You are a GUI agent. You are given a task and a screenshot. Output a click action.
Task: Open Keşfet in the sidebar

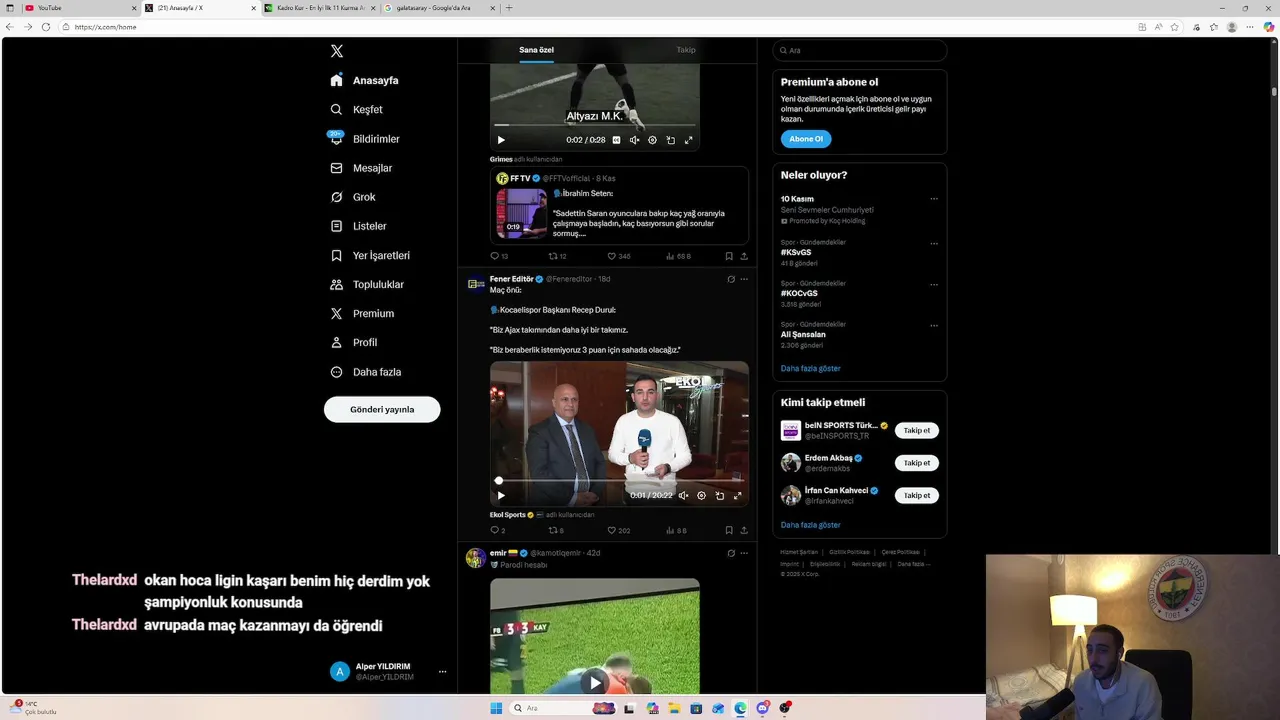click(357, 110)
